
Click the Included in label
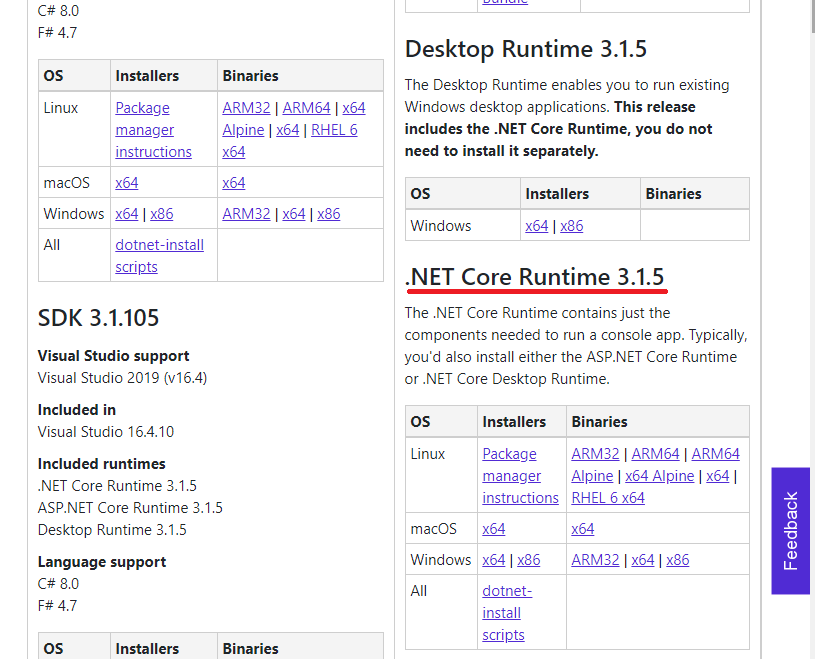(x=76, y=410)
